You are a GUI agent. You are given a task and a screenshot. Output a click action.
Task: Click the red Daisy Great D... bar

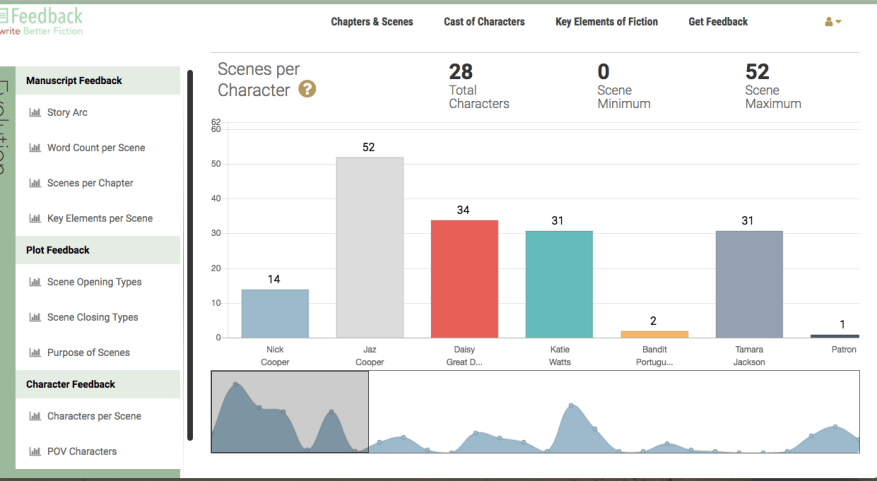pos(464,279)
